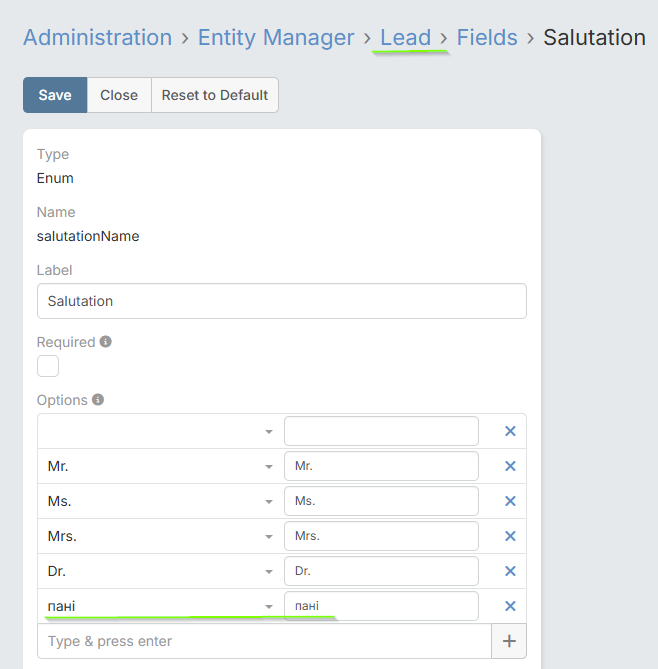This screenshot has width=658, height=669.
Task: Open Entity Manager breadcrumb link
Action: (276, 37)
